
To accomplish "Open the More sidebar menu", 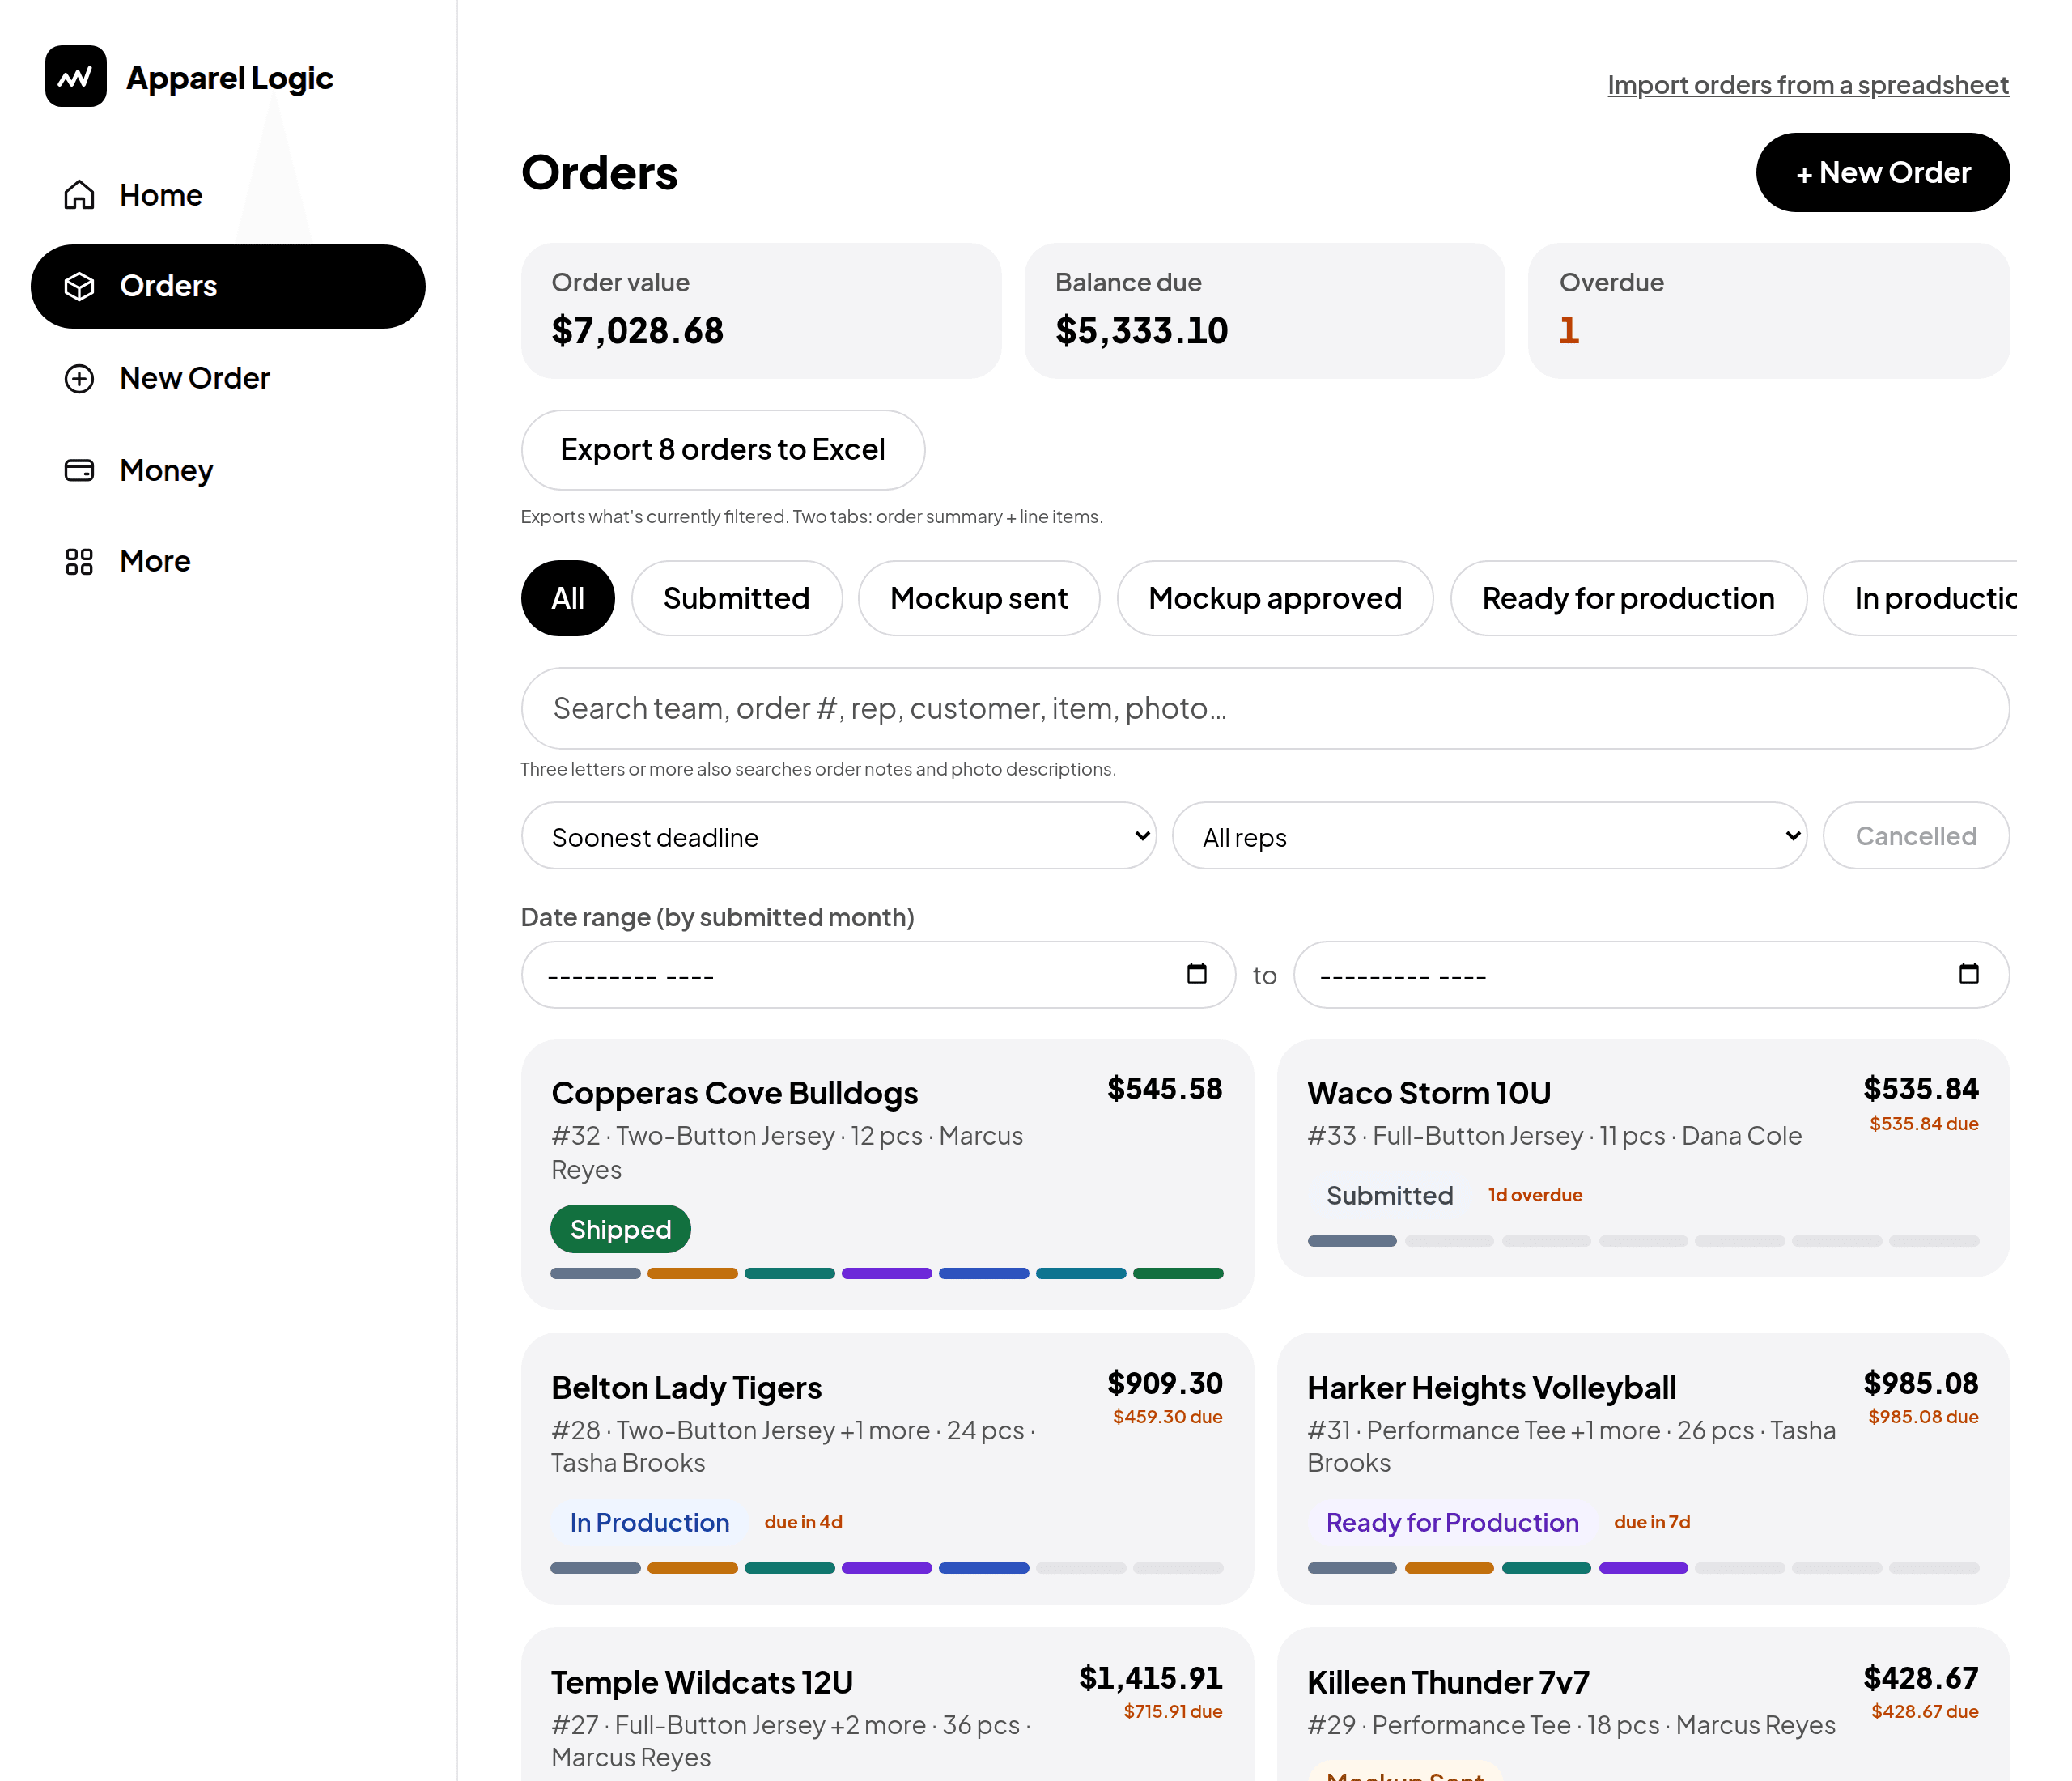I will pyautogui.click(x=228, y=561).
